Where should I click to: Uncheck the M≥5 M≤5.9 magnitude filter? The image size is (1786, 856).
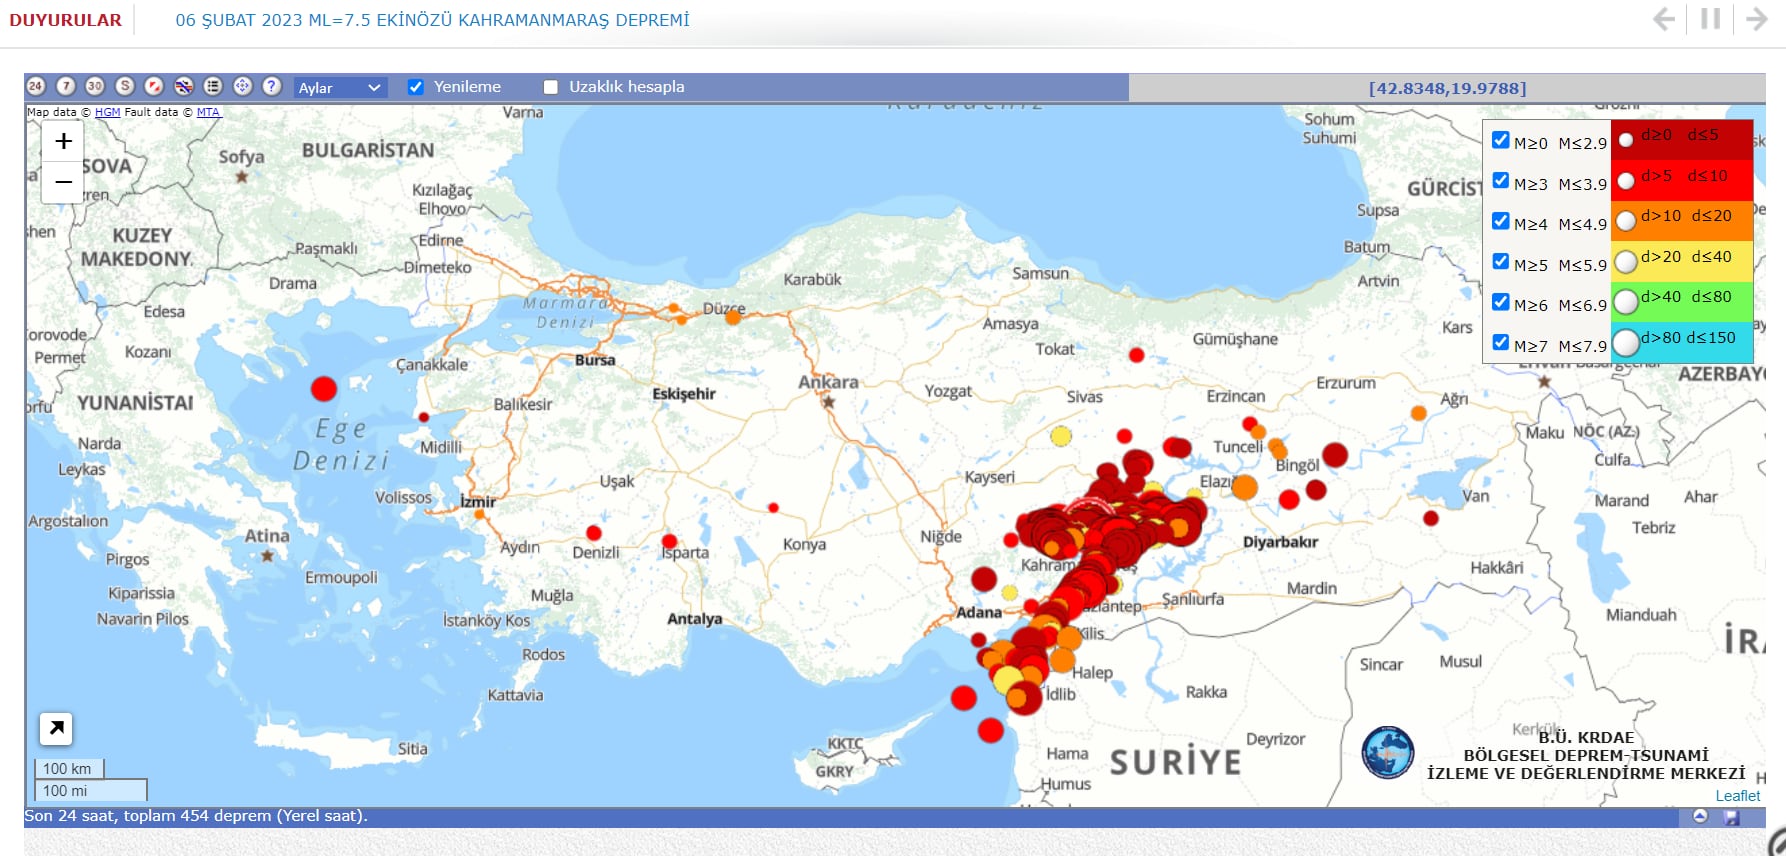1500,261
